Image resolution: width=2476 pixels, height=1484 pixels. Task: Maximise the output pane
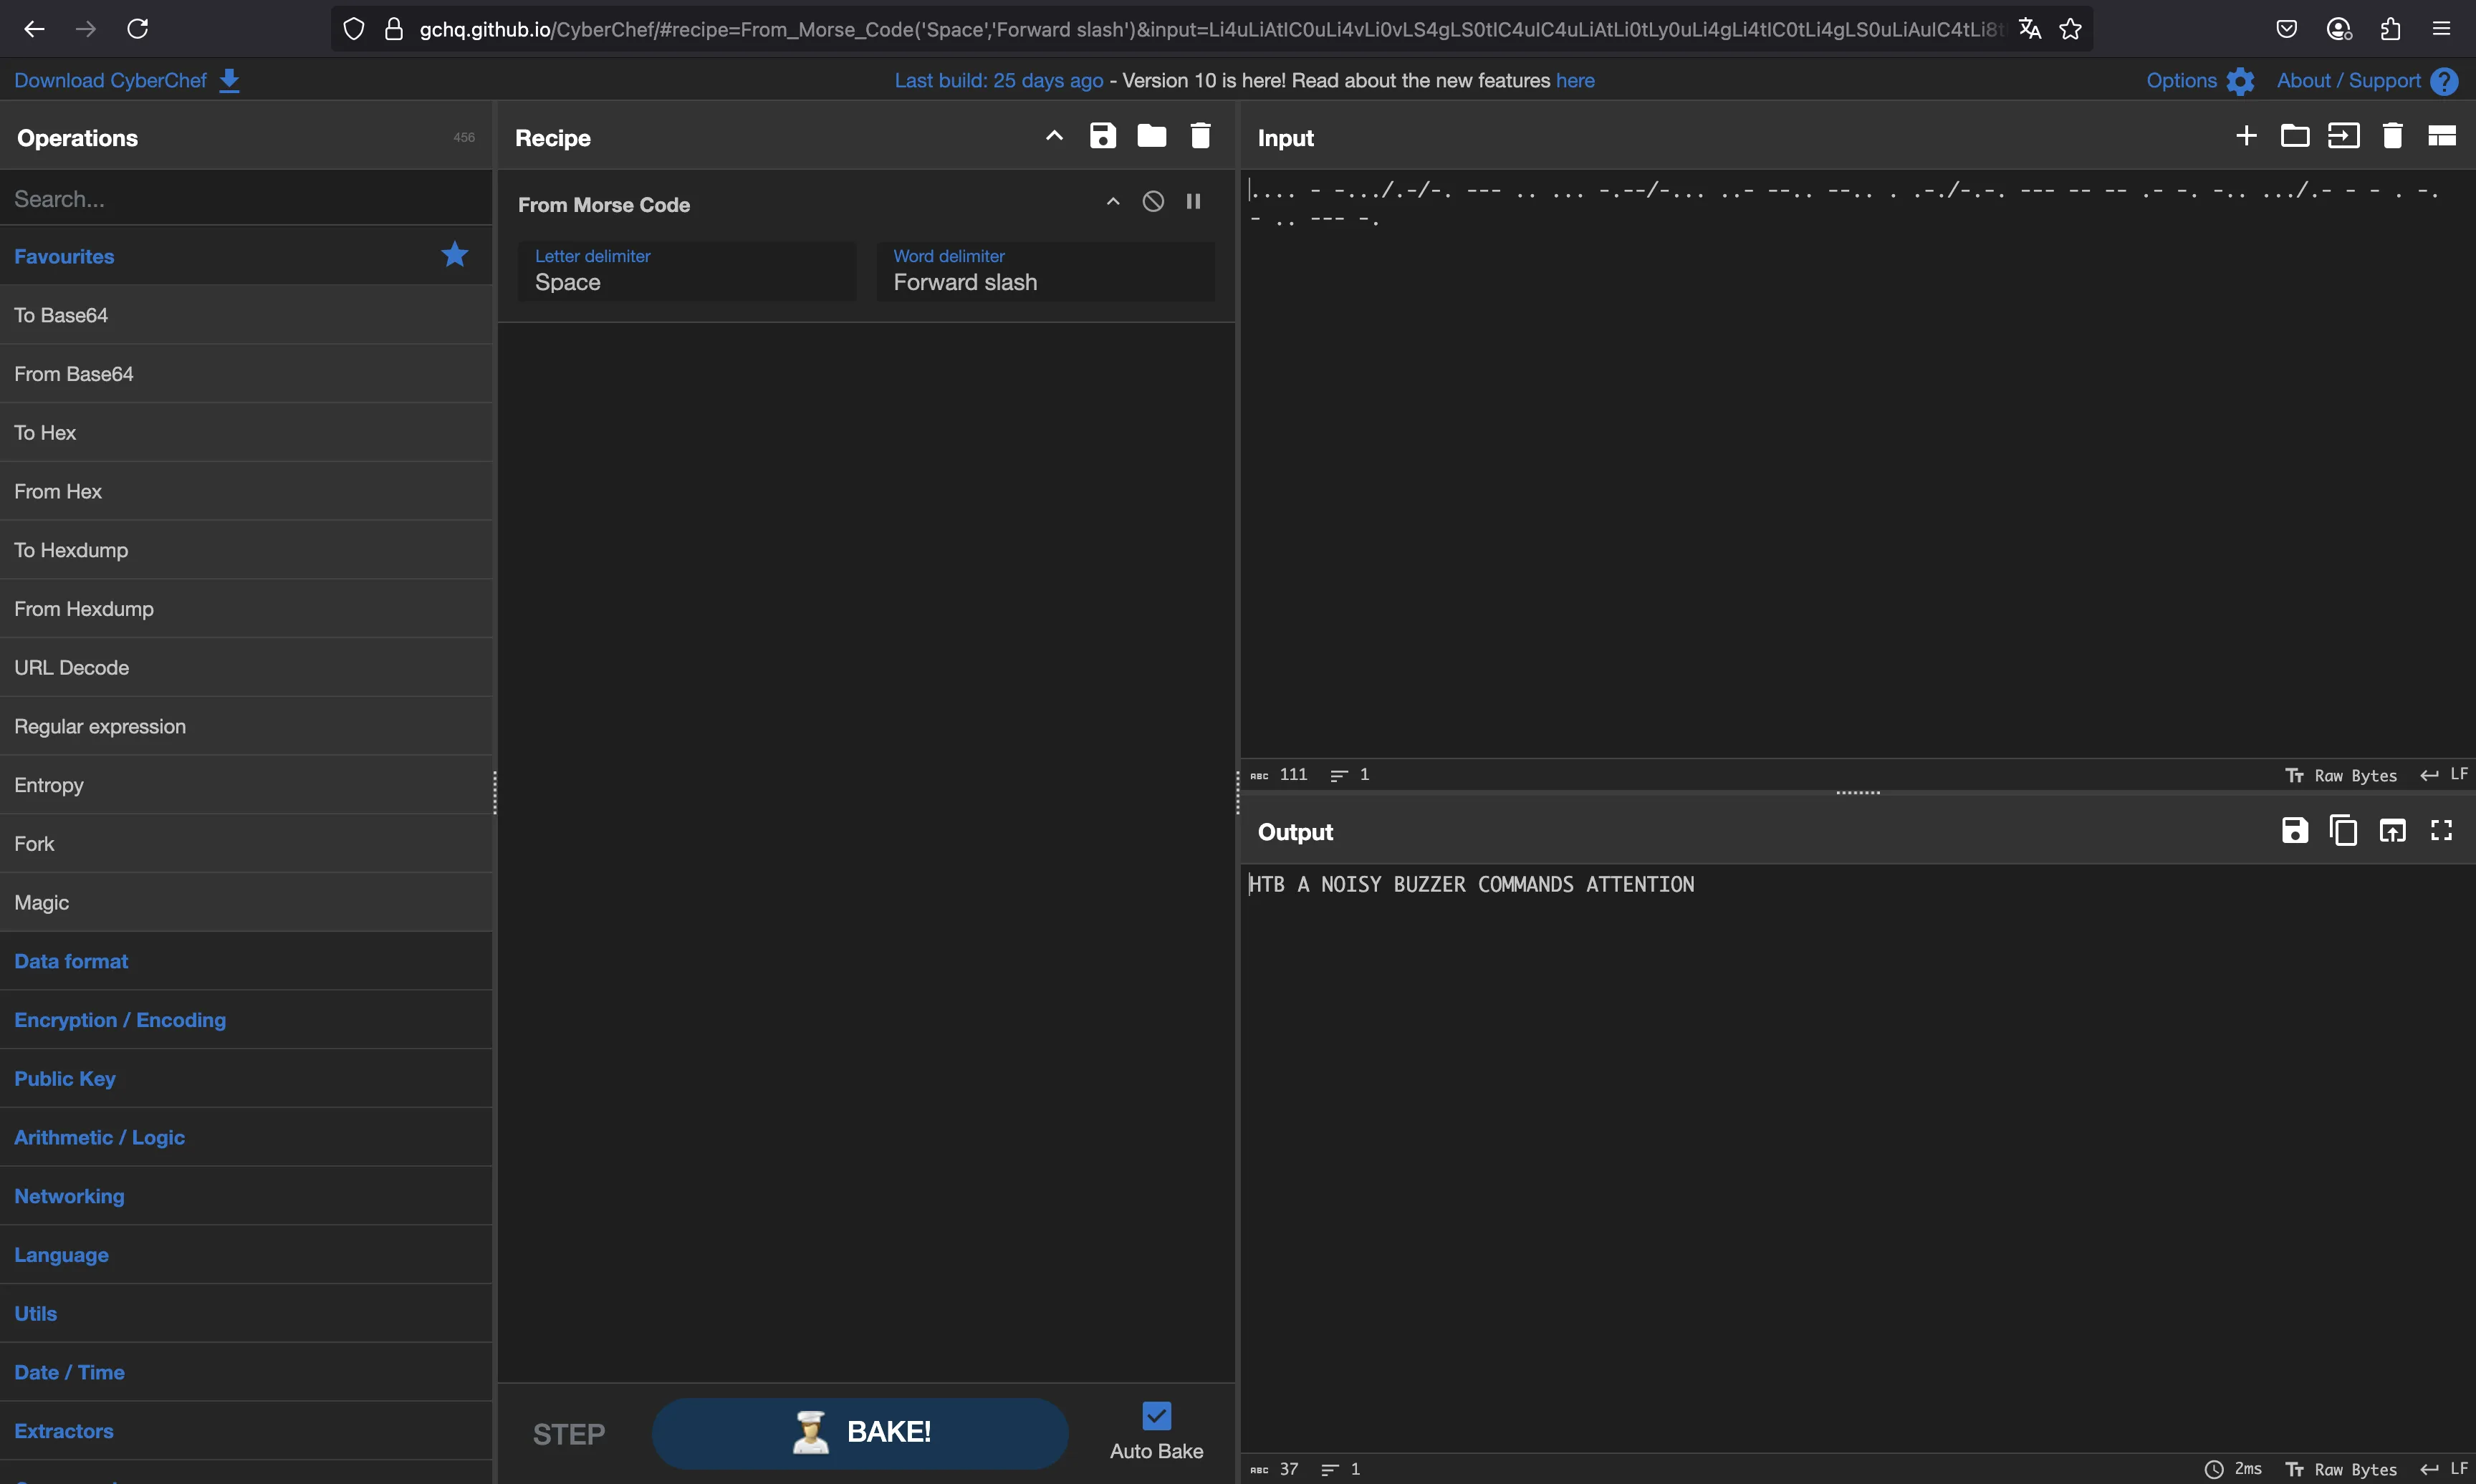(2441, 830)
